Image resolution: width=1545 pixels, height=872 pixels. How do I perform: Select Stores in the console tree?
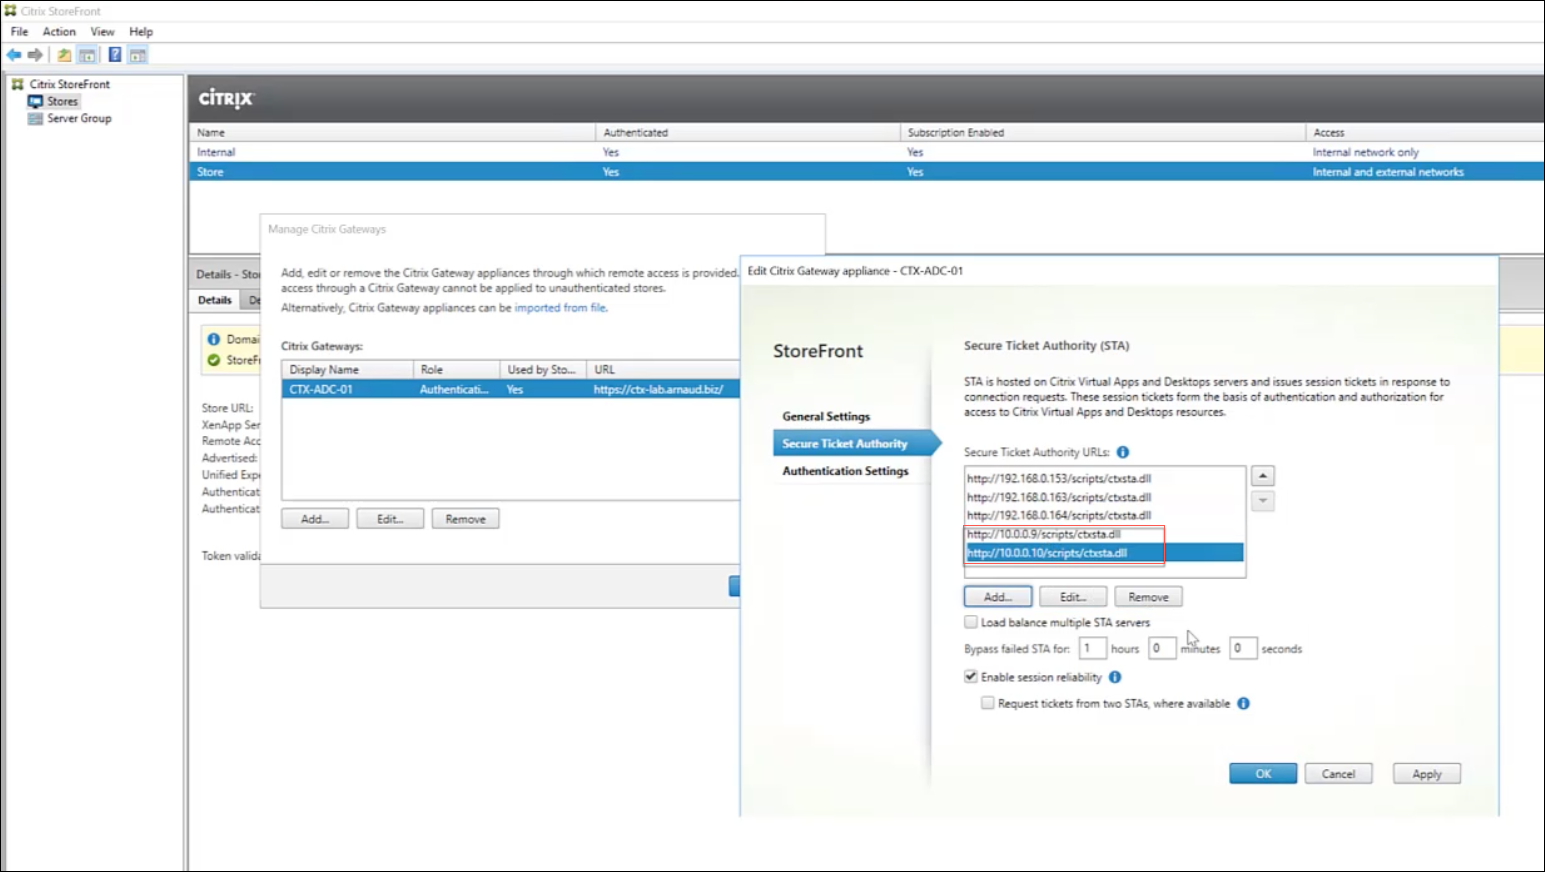click(x=62, y=101)
